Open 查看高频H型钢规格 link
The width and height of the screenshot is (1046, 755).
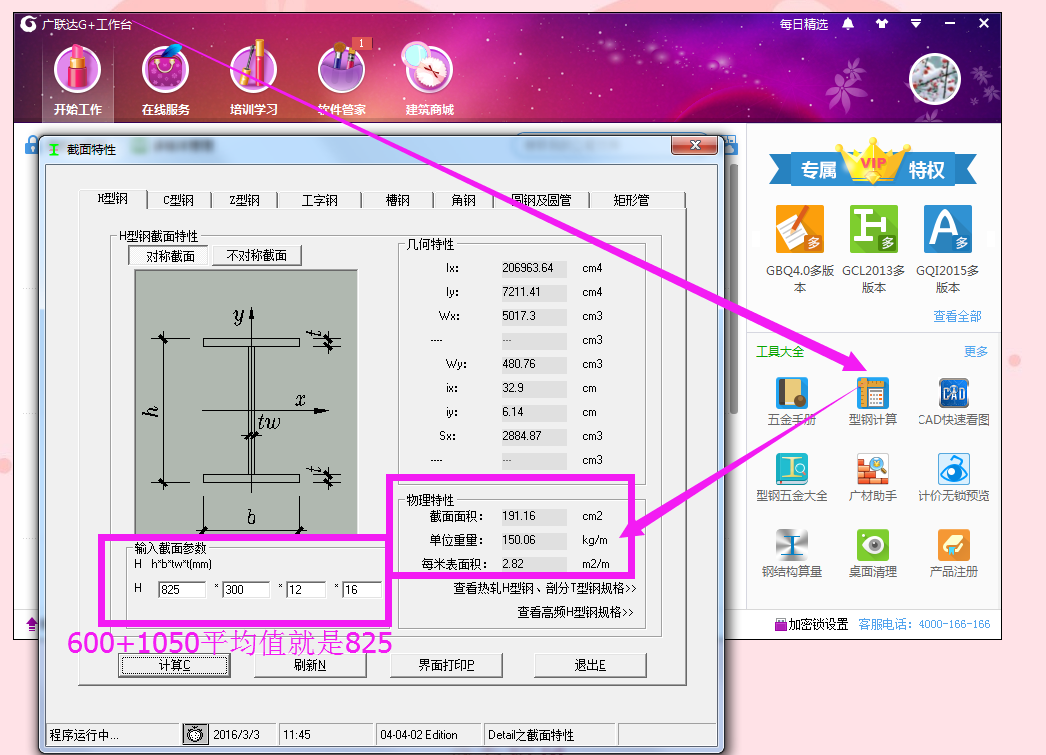[575, 612]
